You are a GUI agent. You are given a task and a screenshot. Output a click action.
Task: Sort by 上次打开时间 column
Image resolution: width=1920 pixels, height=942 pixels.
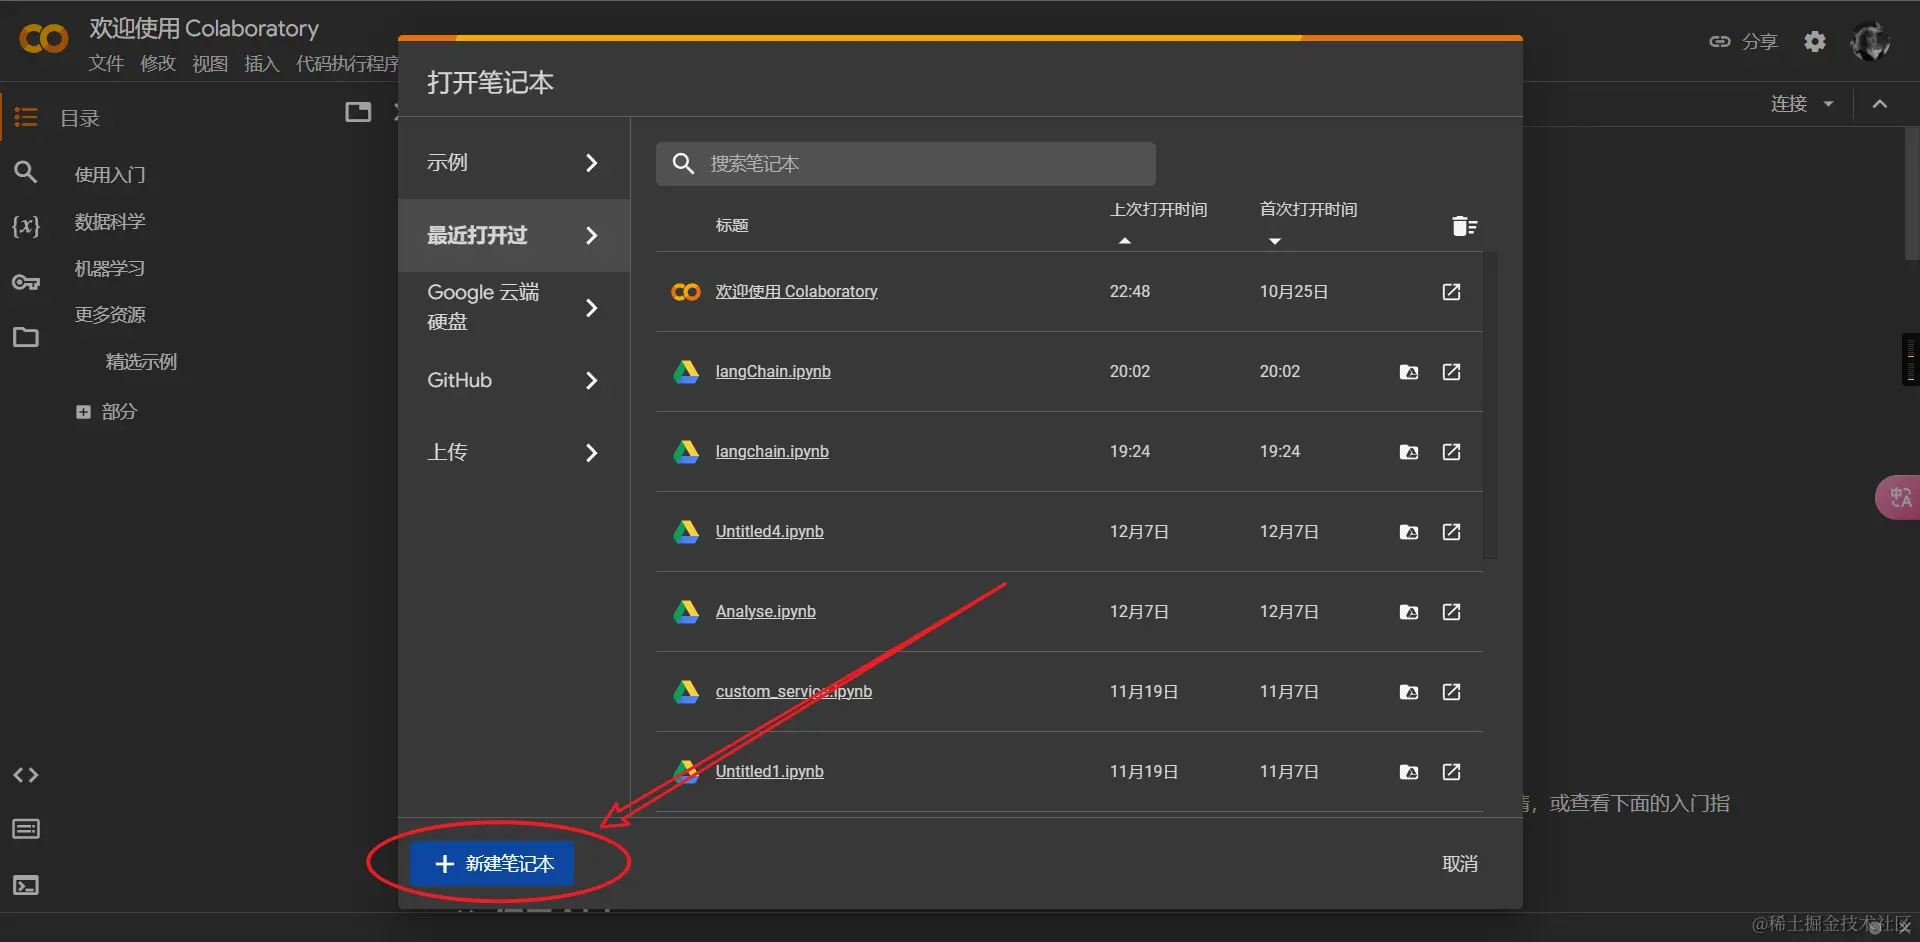tap(1158, 210)
